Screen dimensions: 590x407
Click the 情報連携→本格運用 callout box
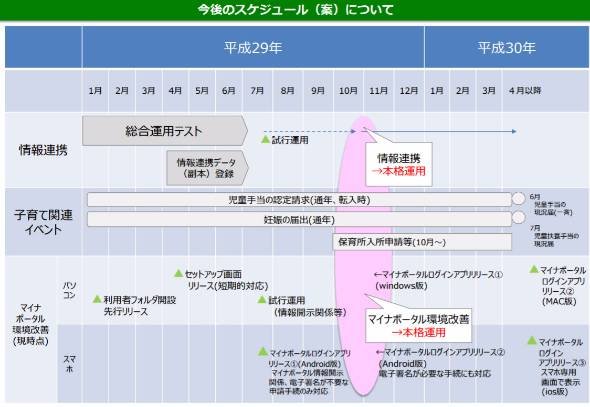399,164
